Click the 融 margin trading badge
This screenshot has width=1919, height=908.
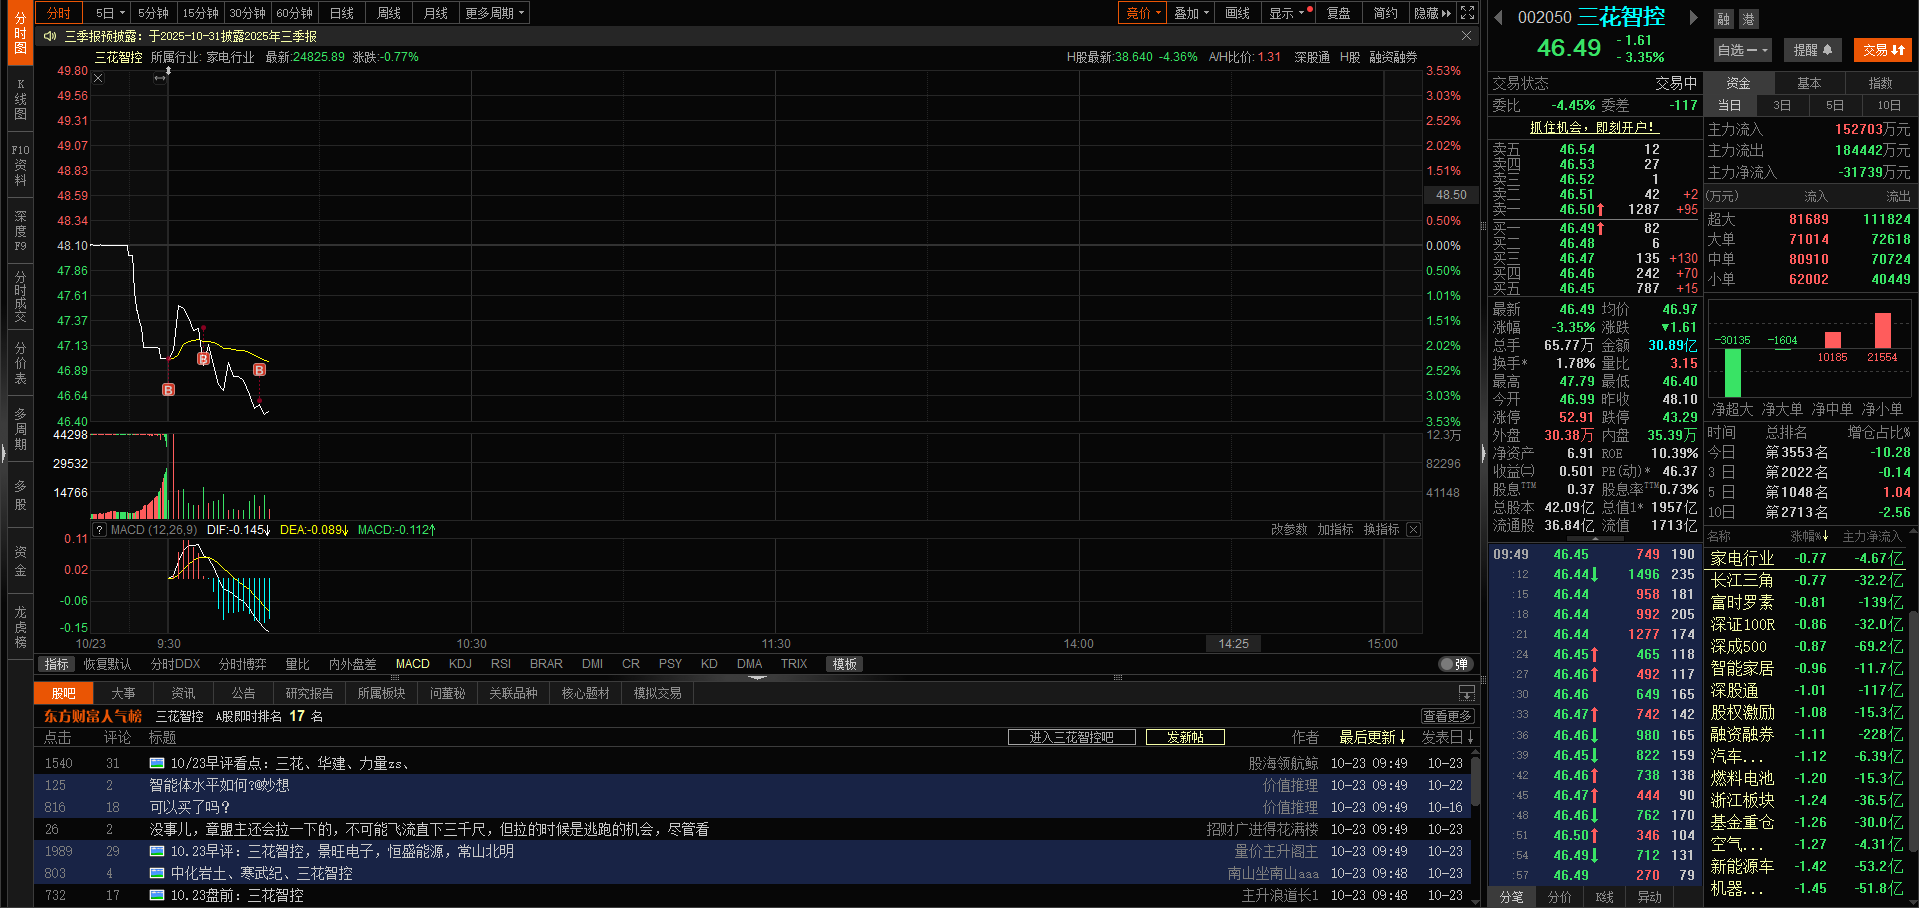1724,19
